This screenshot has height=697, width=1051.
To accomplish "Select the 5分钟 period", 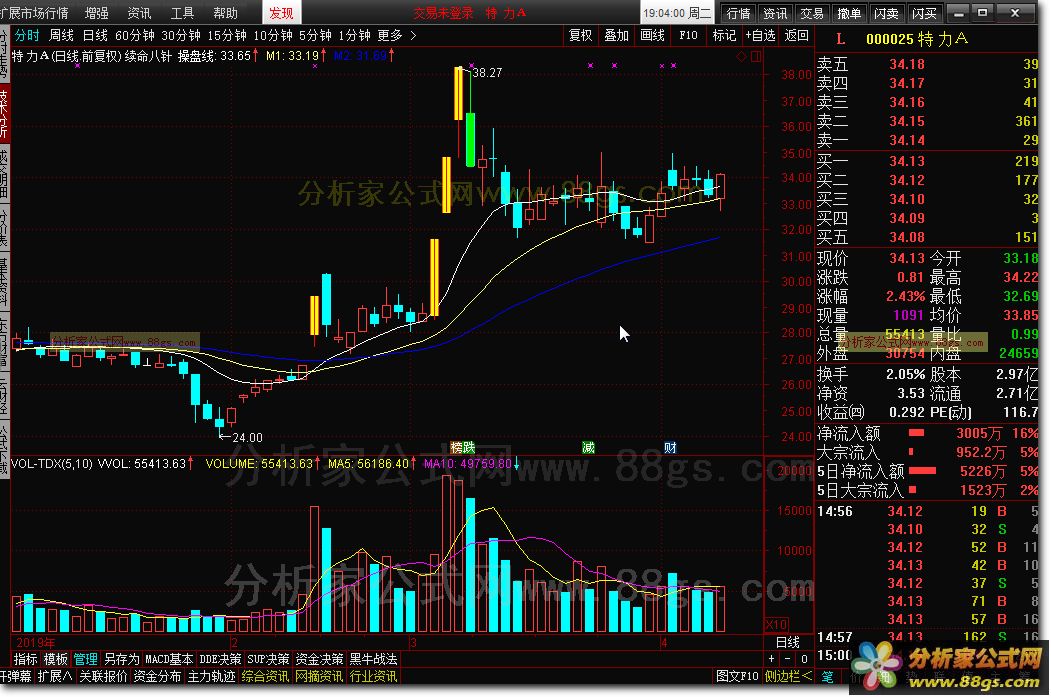I will coord(315,36).
